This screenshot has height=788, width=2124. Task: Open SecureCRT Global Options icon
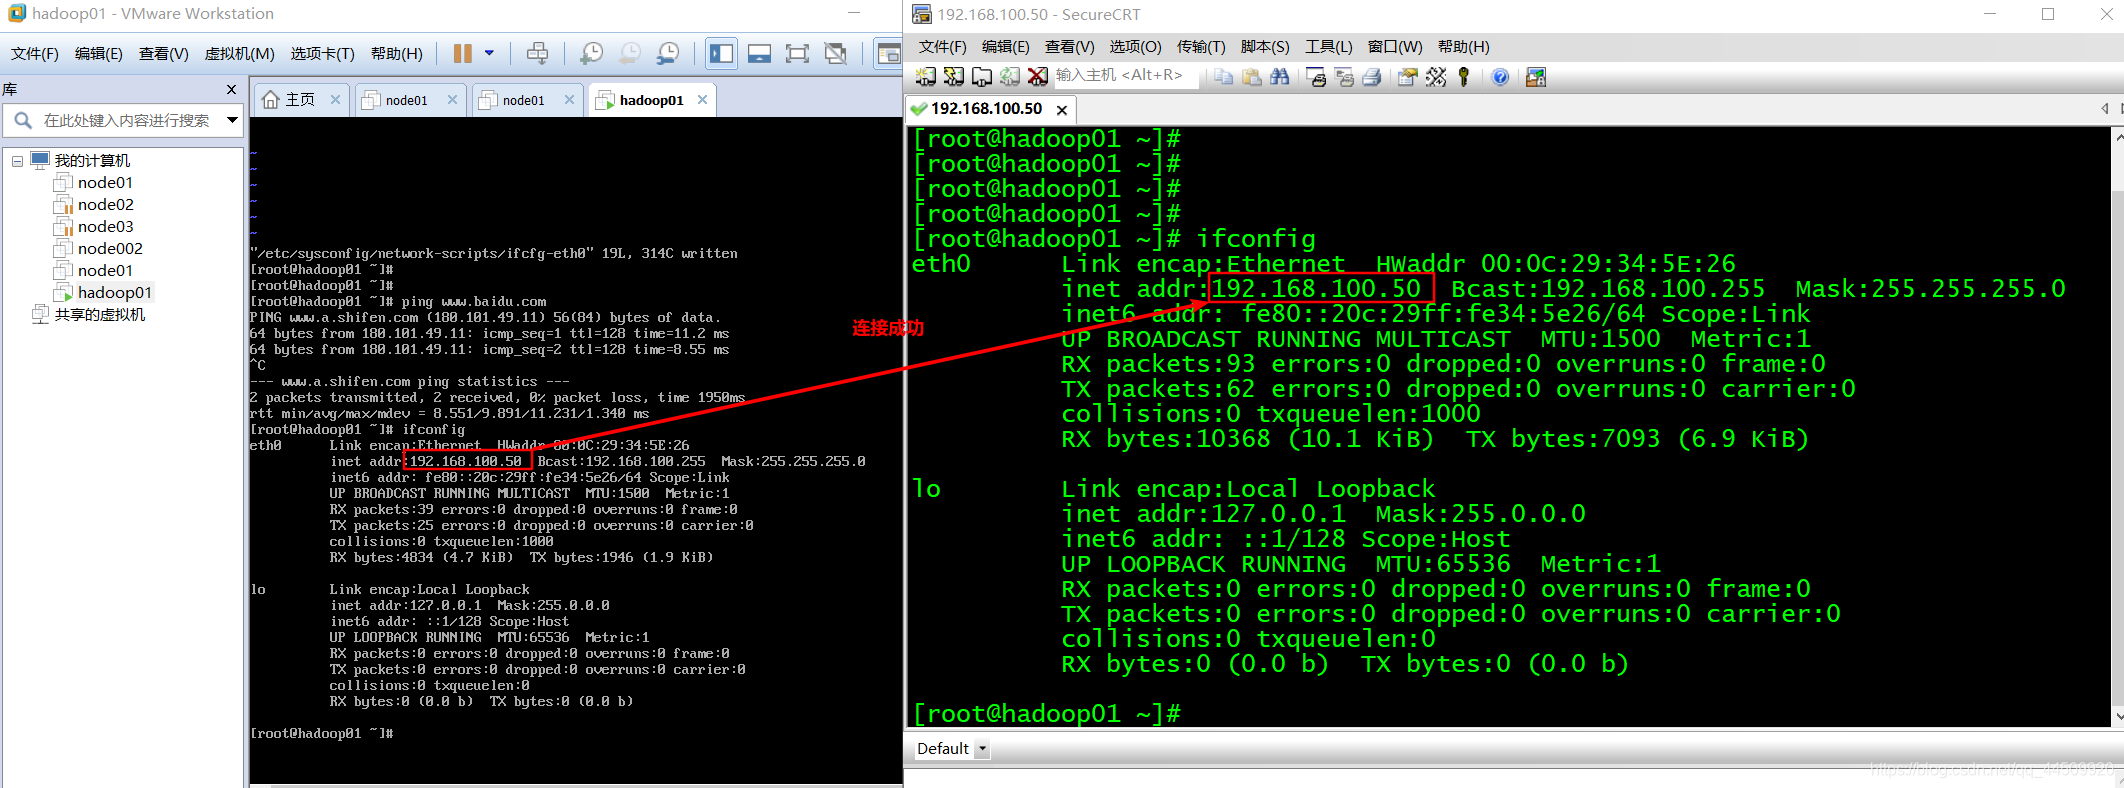[x=1436, y=76]
